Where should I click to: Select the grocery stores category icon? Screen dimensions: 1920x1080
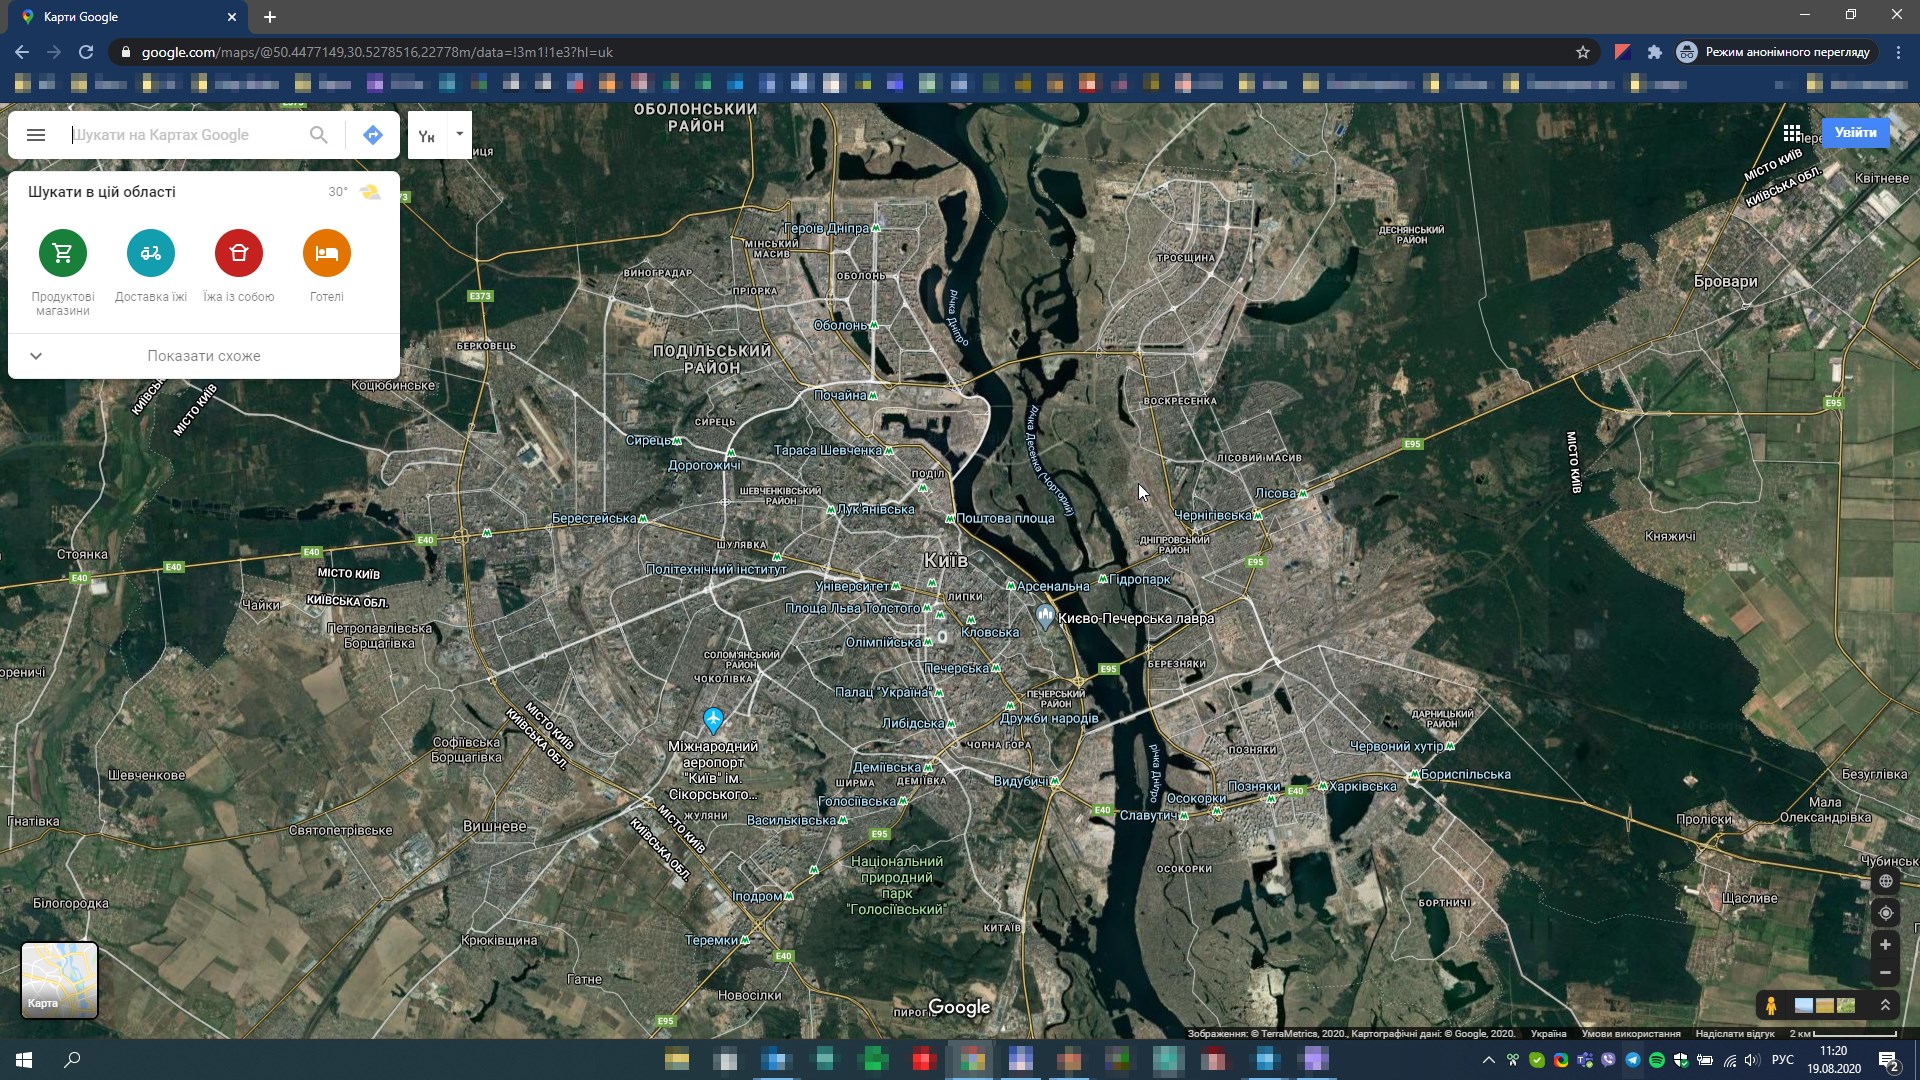[63, 253]
